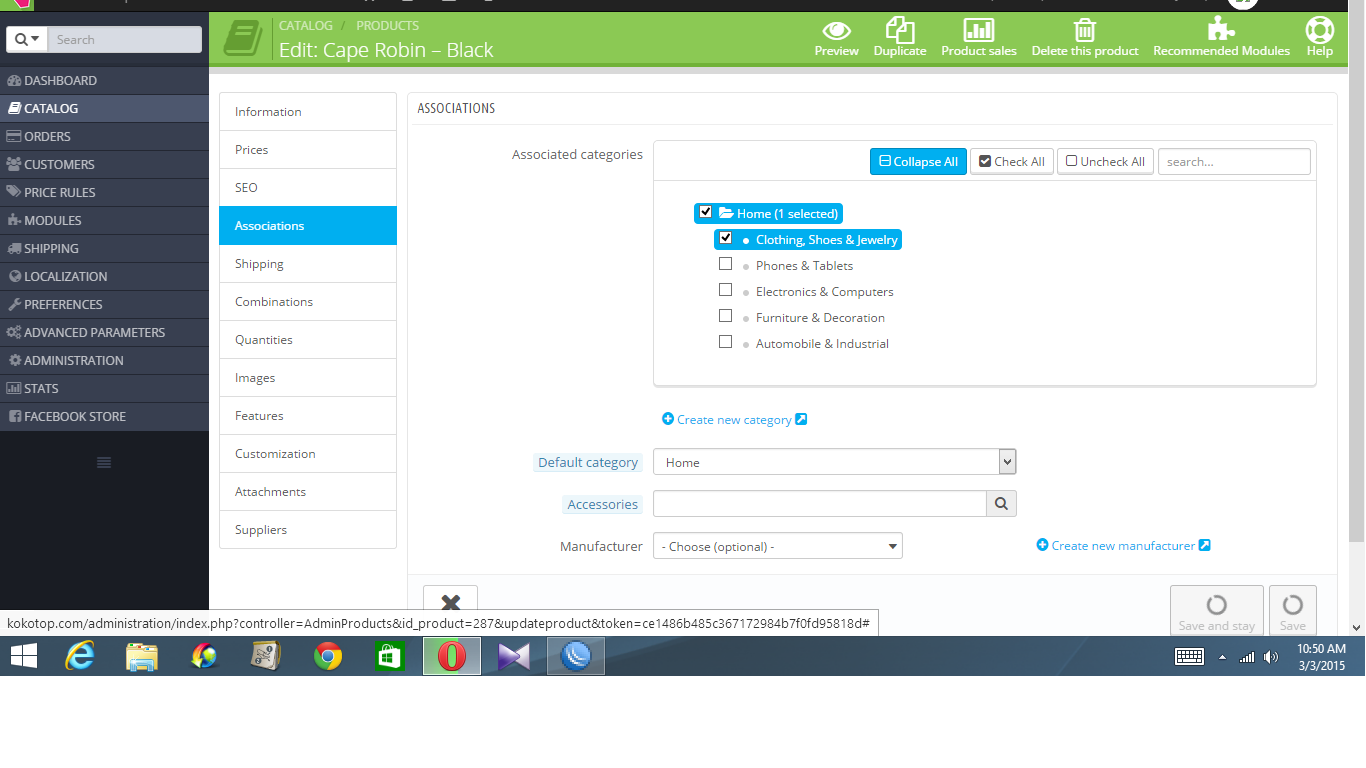The image size is (1366, 768).
Task: Open the product Preview
Action: [836, 39]
